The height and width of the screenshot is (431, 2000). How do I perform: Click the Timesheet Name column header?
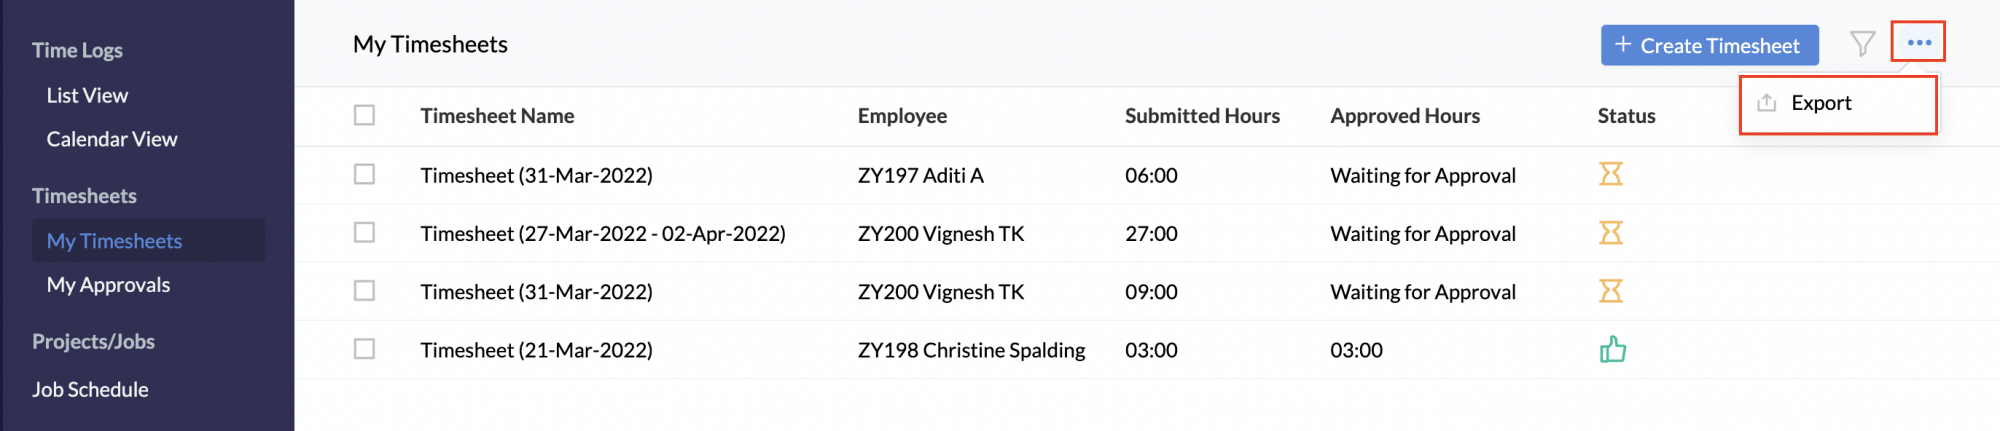coord(497,116)
